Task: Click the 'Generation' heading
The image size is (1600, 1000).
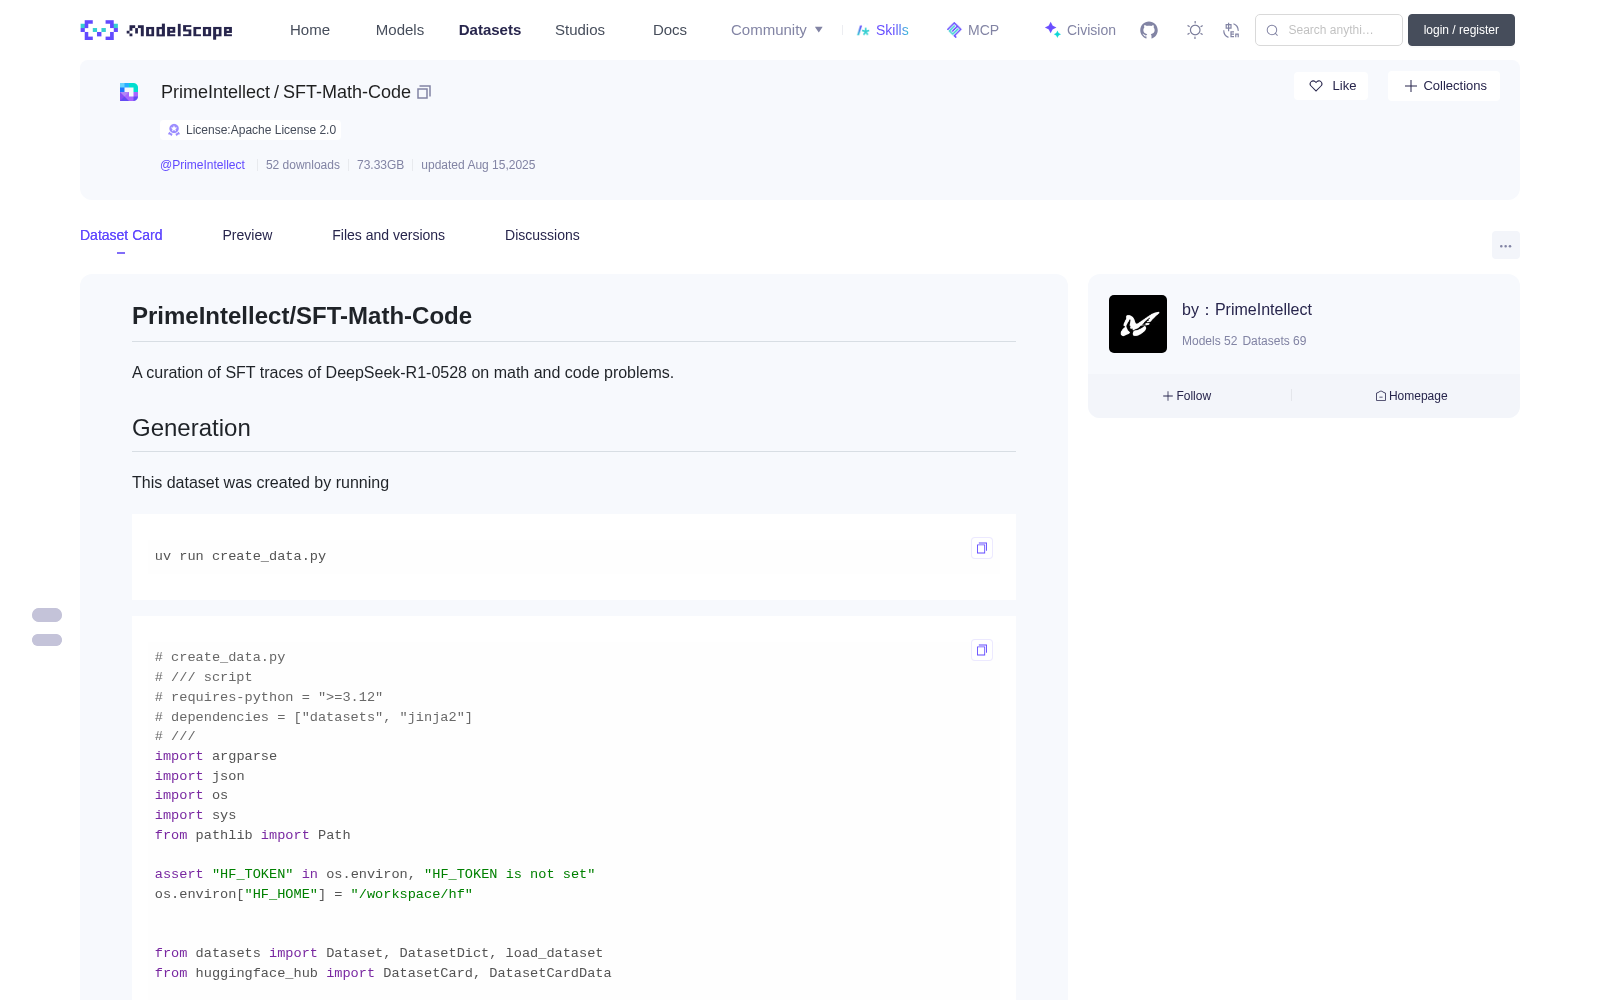Action: pyautogui.click(x=191, y=428)
